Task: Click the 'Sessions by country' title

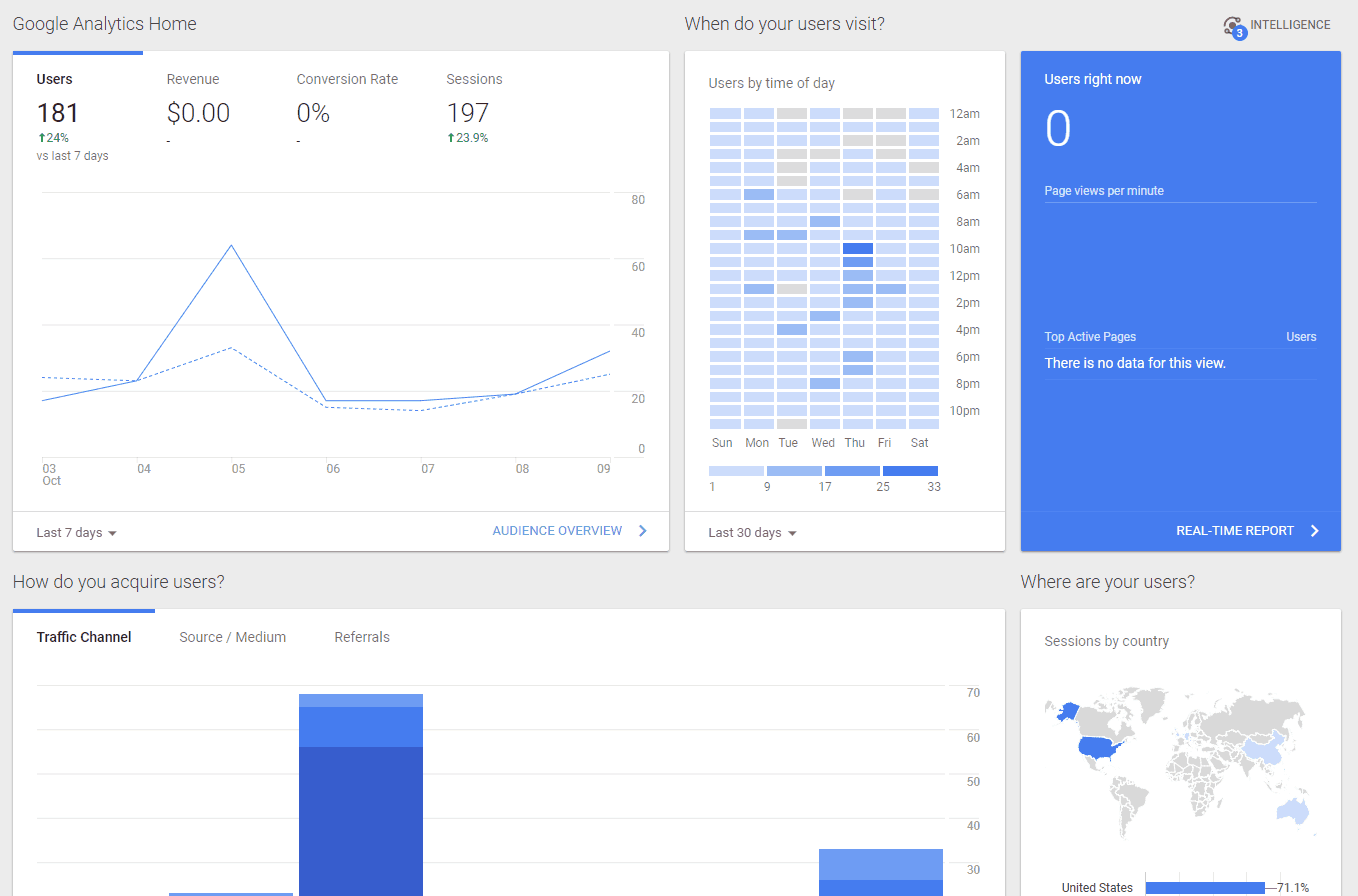Action: 1106,641
